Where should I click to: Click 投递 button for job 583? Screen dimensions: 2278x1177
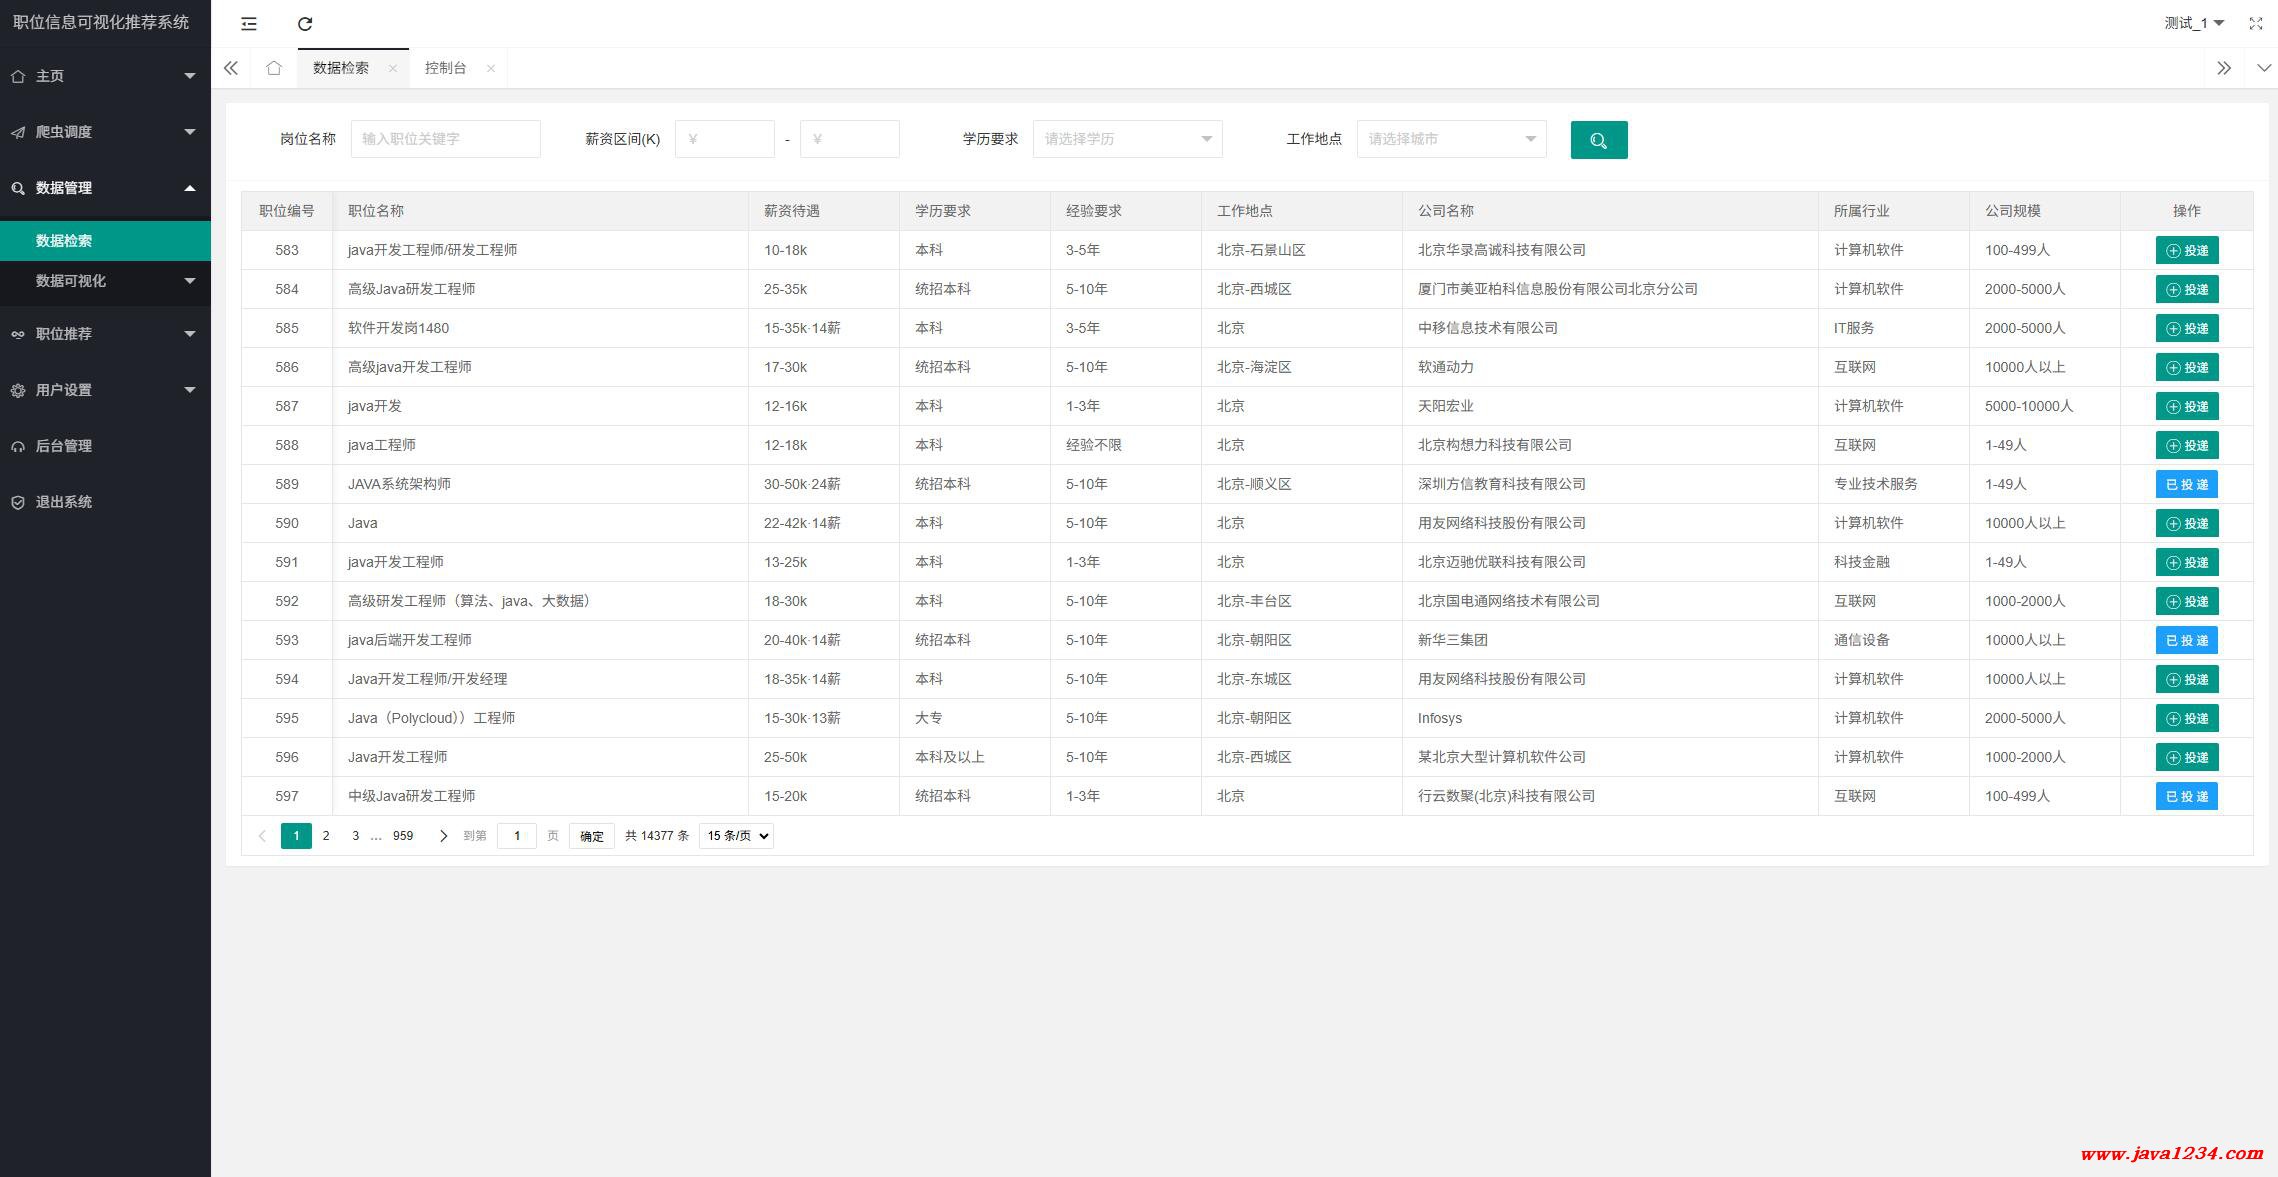[x=2186, y=251]
